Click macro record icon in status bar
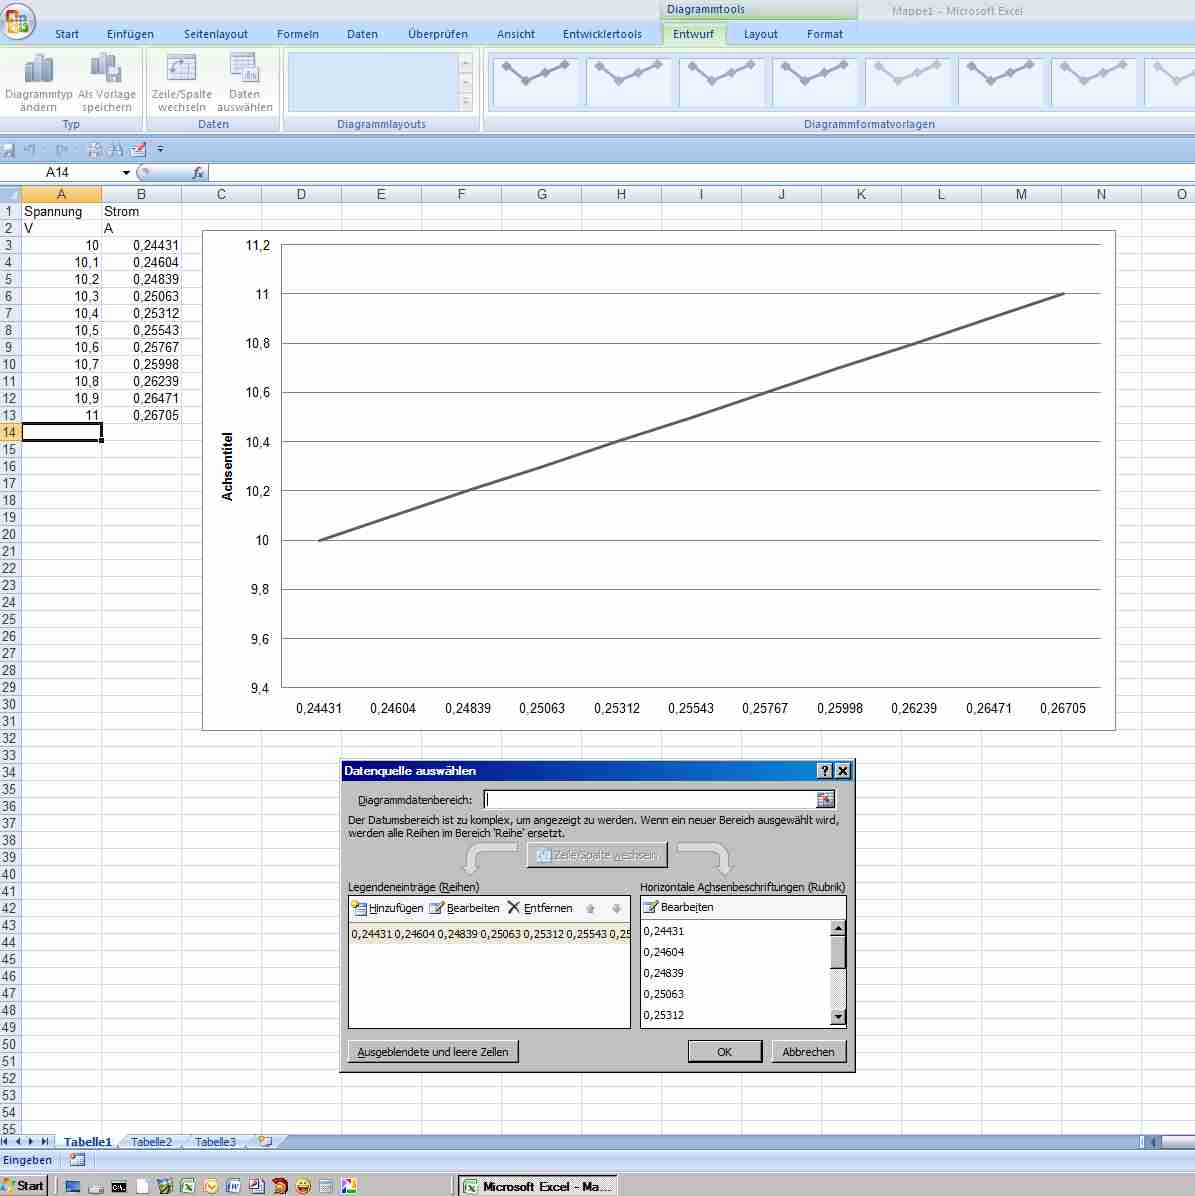This screenshot has height=1196, width=1195. pos(77,1160)
